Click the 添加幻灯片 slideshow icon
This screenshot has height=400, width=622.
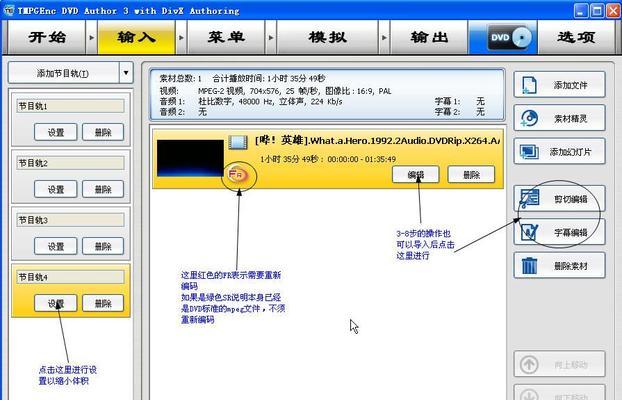[x=530, y=152]
